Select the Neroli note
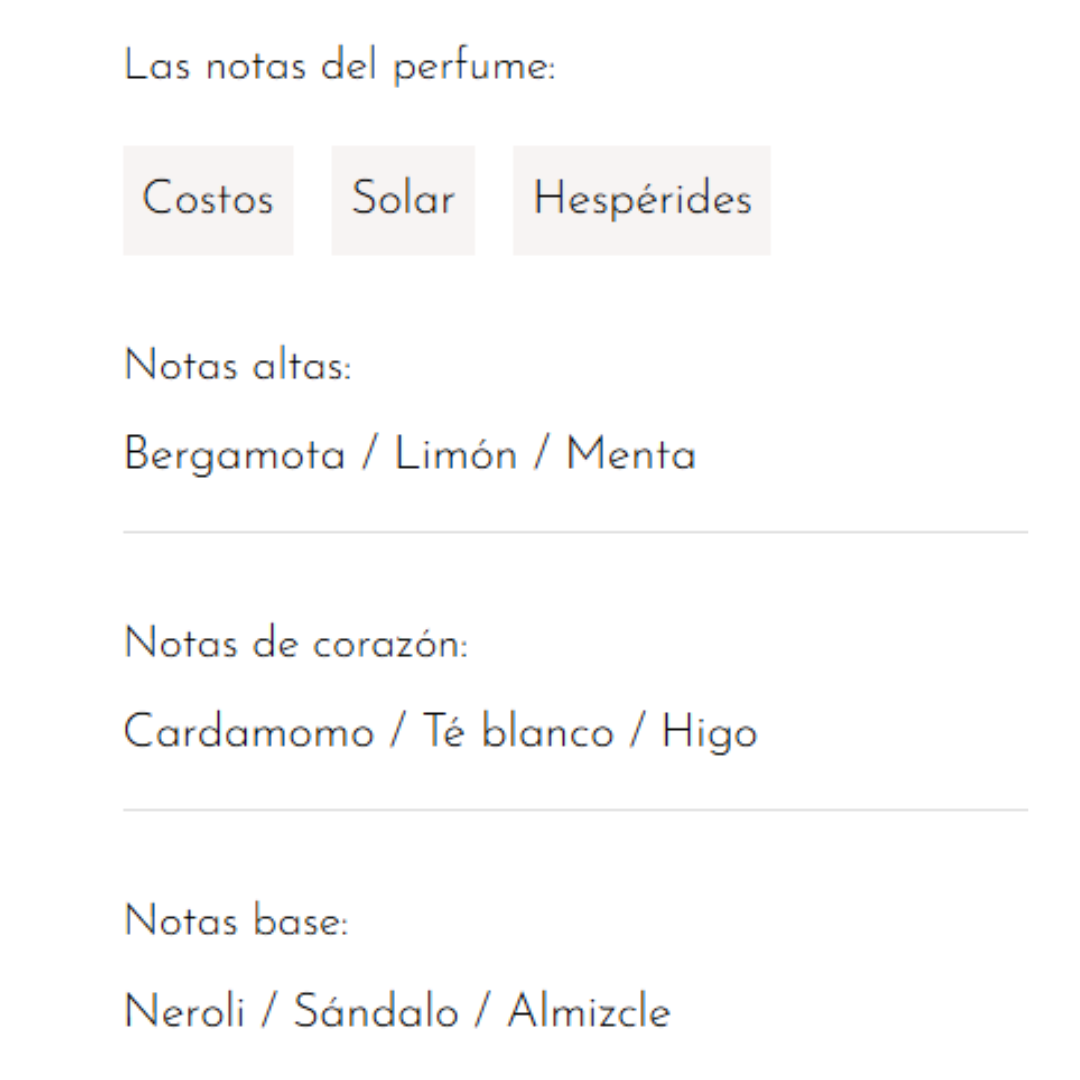The width and height of the screenshot is (1080, 1080). (184, 1012)
